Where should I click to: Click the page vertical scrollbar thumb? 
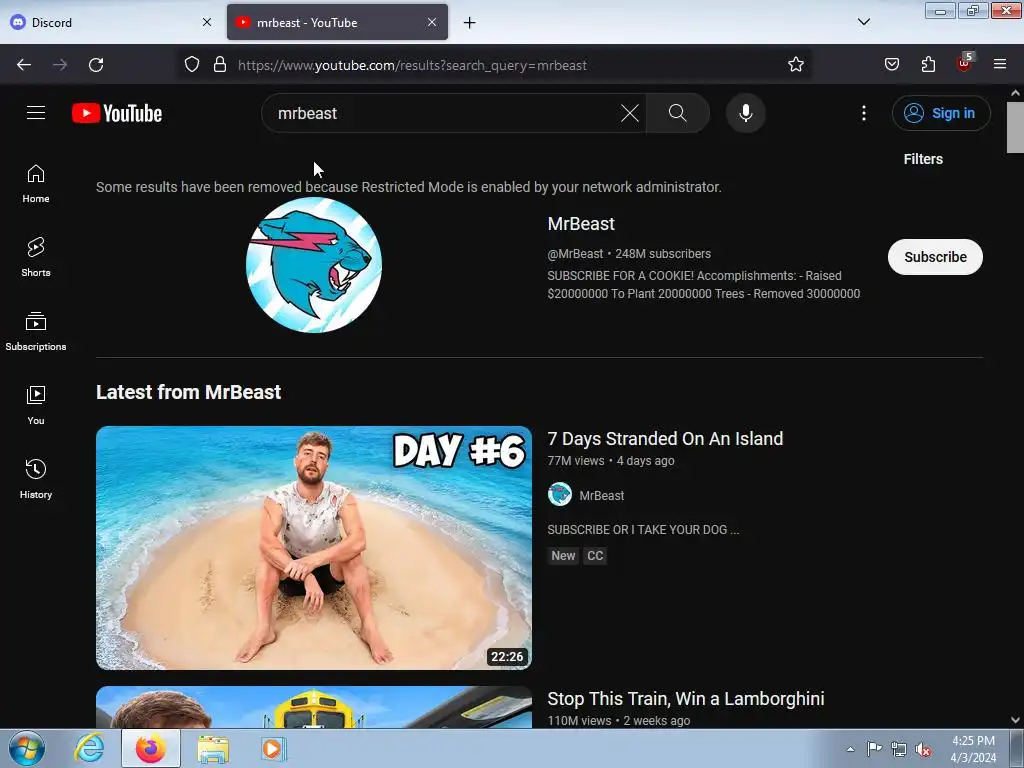coord(1015,127)
